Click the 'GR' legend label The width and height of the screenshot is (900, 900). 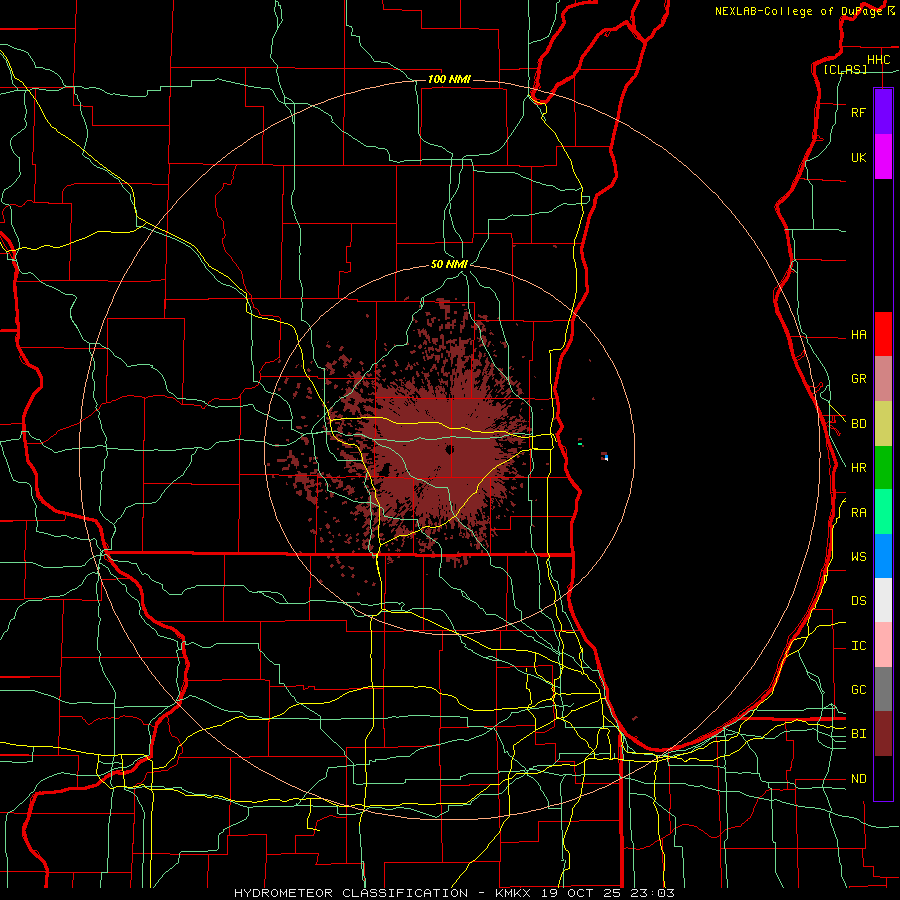pos(858,379)
